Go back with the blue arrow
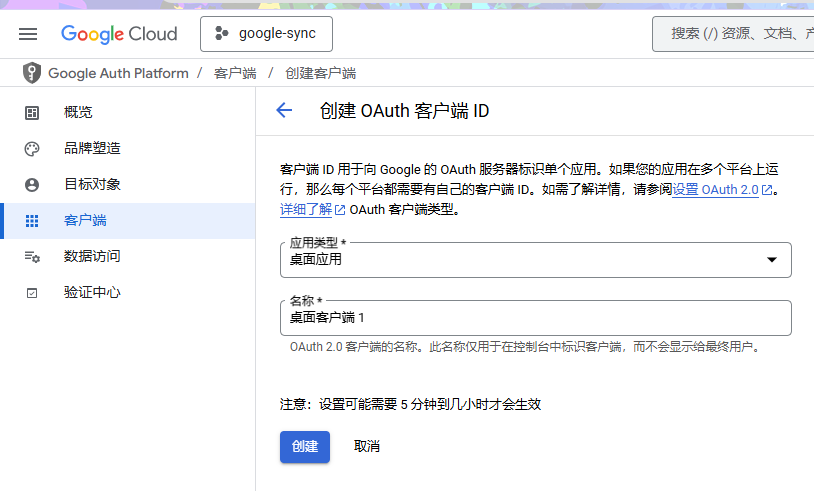Screen dimensions: 814x491 pyautogui.click(x=284, y=110)
